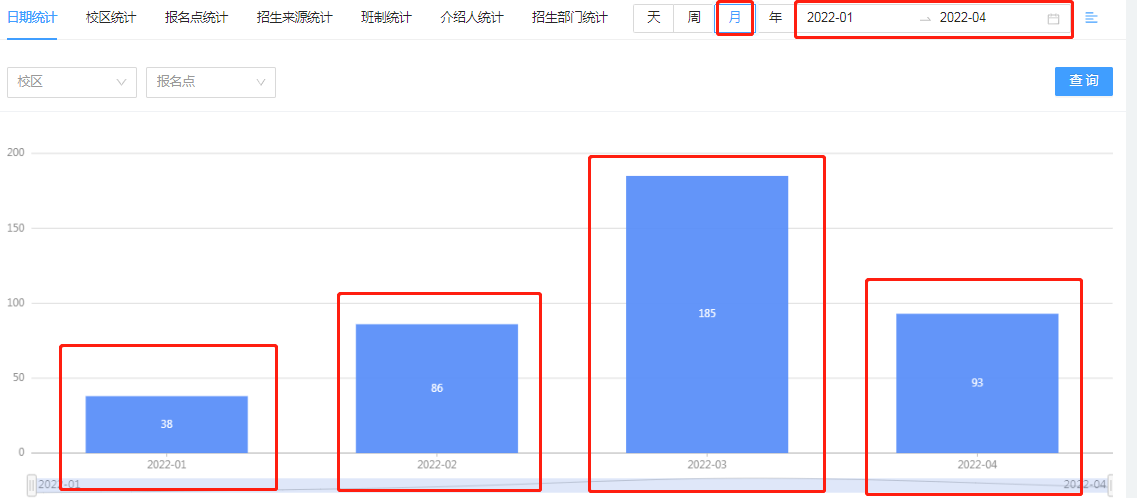Click the 2022-03 bar showing 185

707,315
